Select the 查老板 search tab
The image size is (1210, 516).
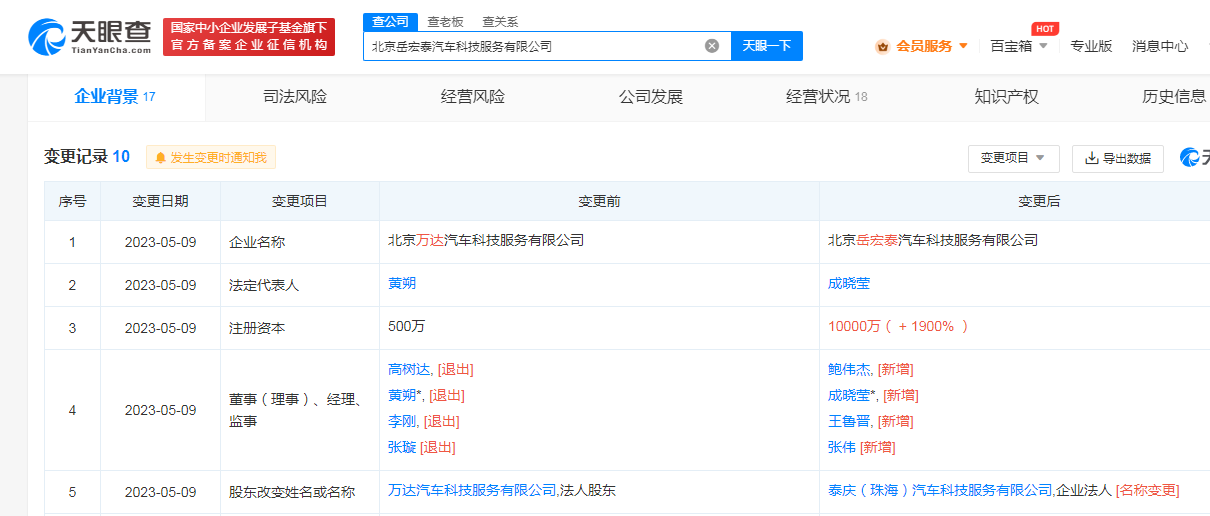pyautogui.click(x=445, y=21)
